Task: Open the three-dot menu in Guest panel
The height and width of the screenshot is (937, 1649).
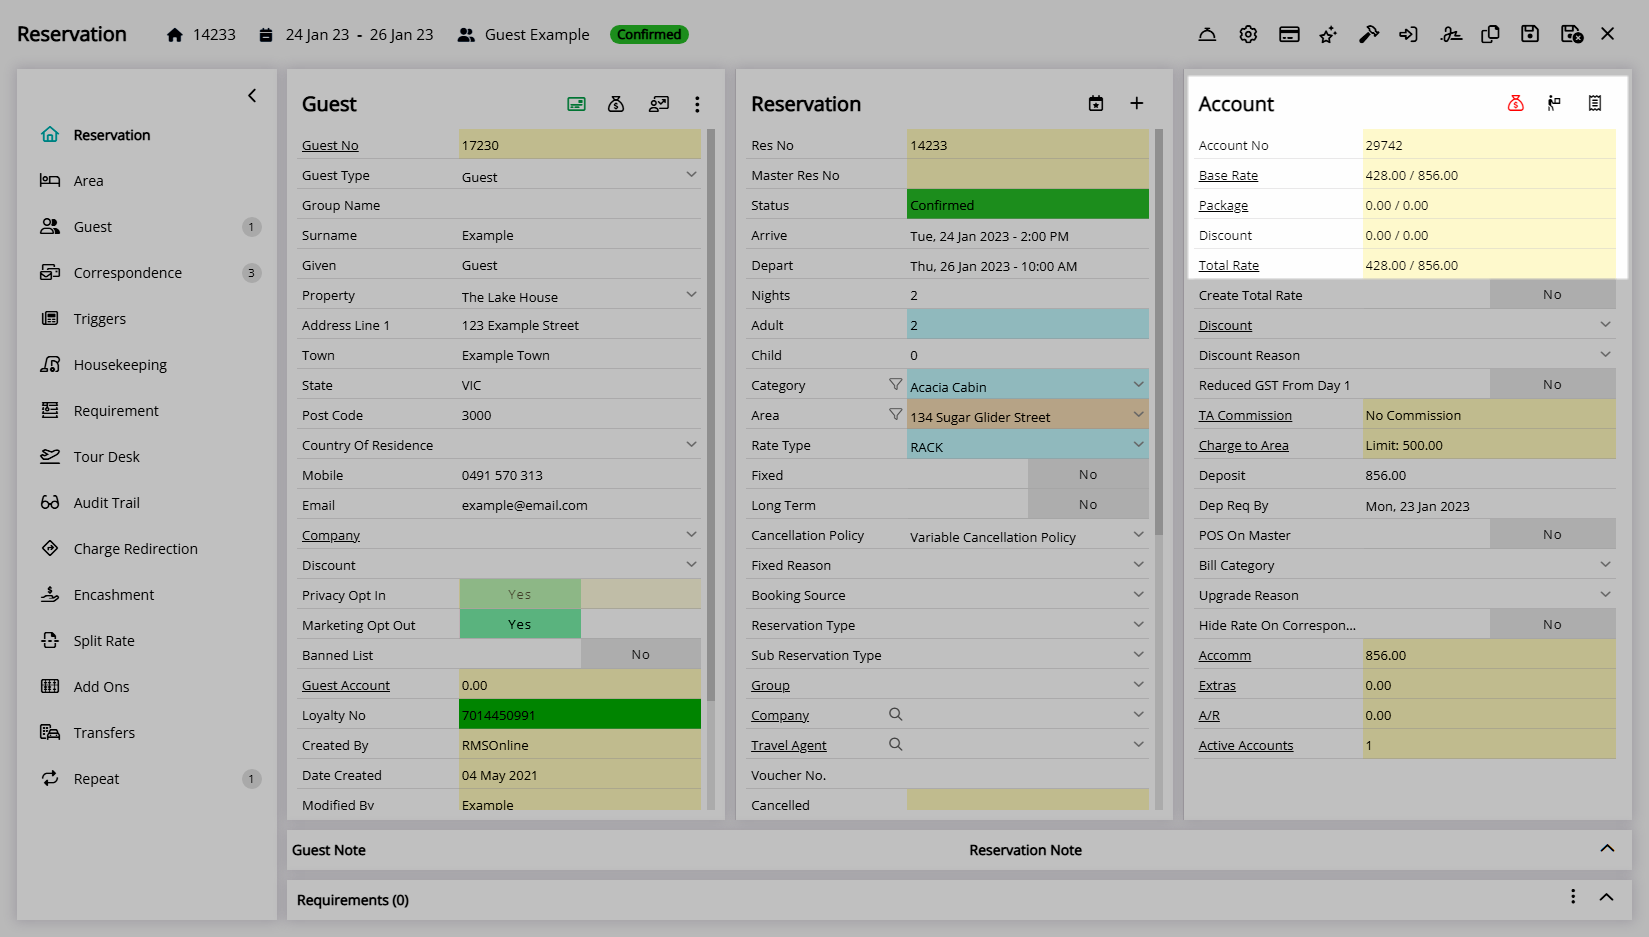Action: click(697, 104)
